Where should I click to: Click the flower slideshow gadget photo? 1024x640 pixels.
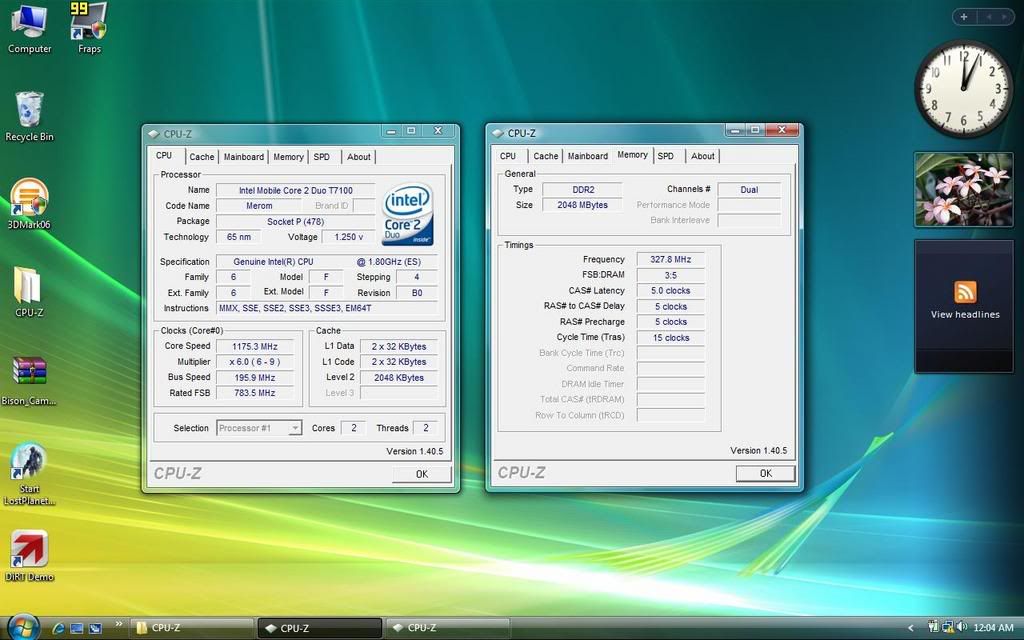click(x=964, y=189)
